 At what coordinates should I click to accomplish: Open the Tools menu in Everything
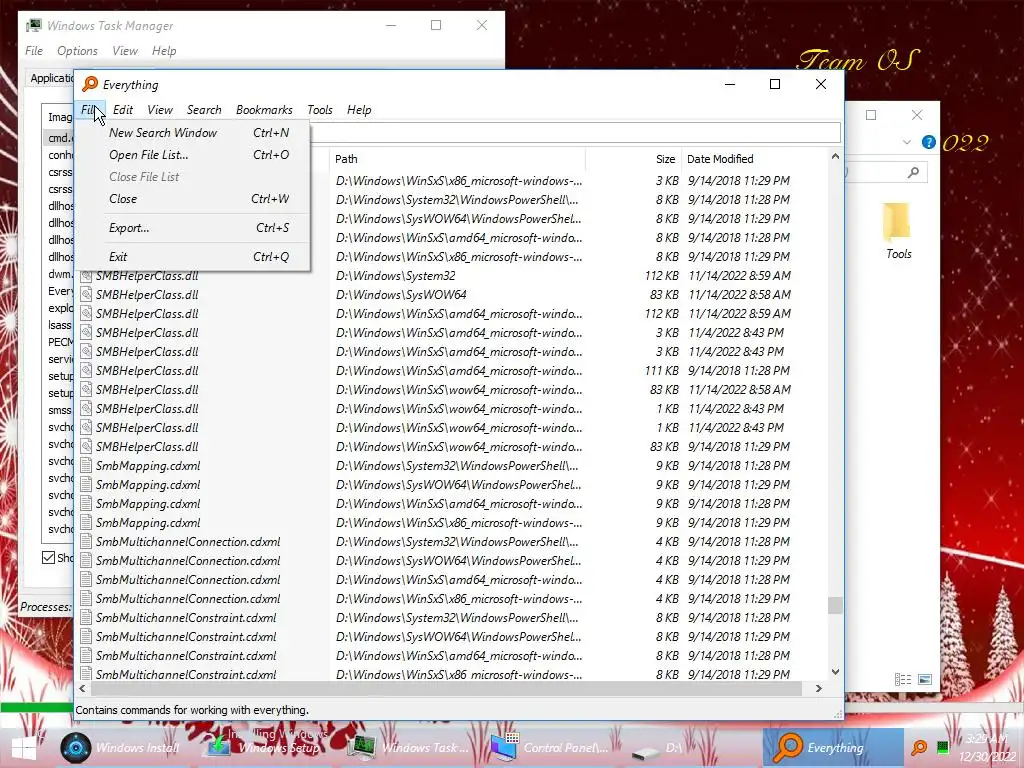pos(320,110)
